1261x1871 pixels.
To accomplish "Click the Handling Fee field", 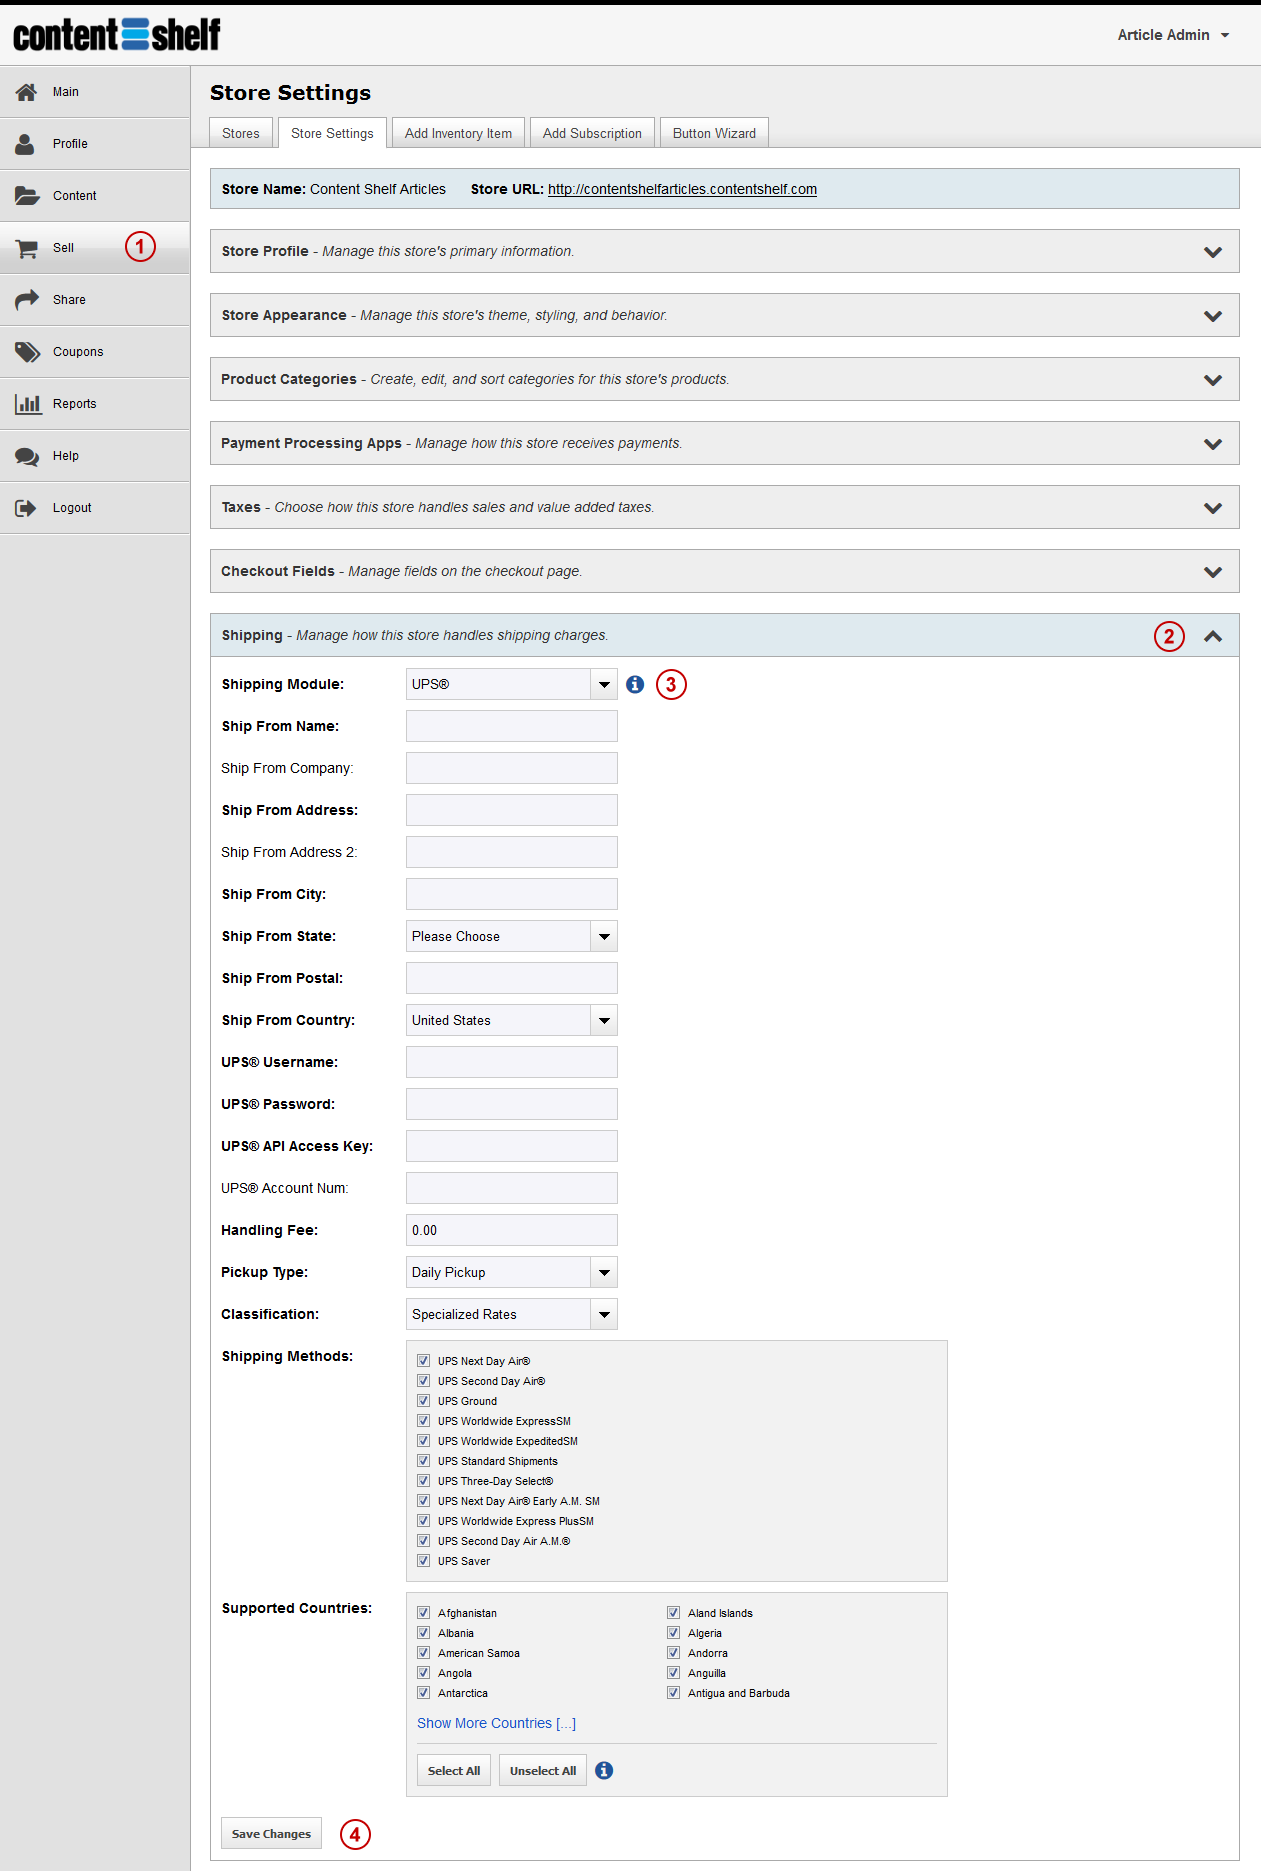I will tap(512, 1230).
